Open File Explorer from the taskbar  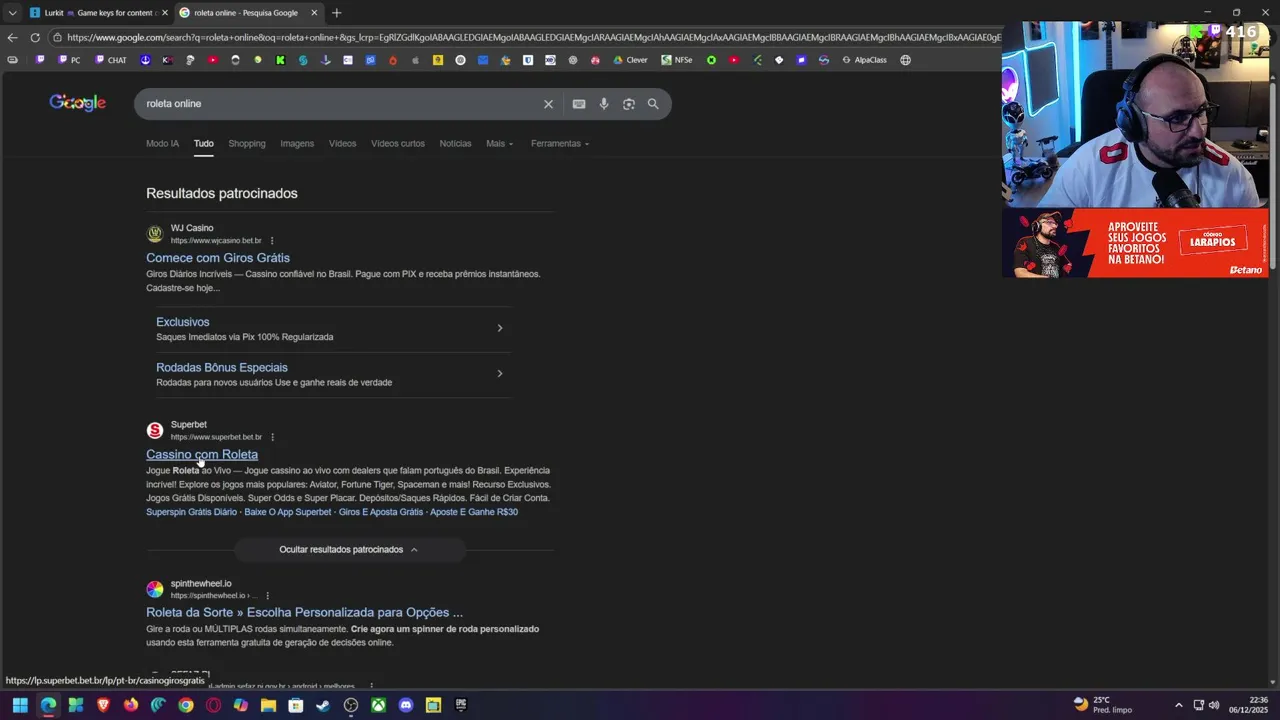coord(268,705)
